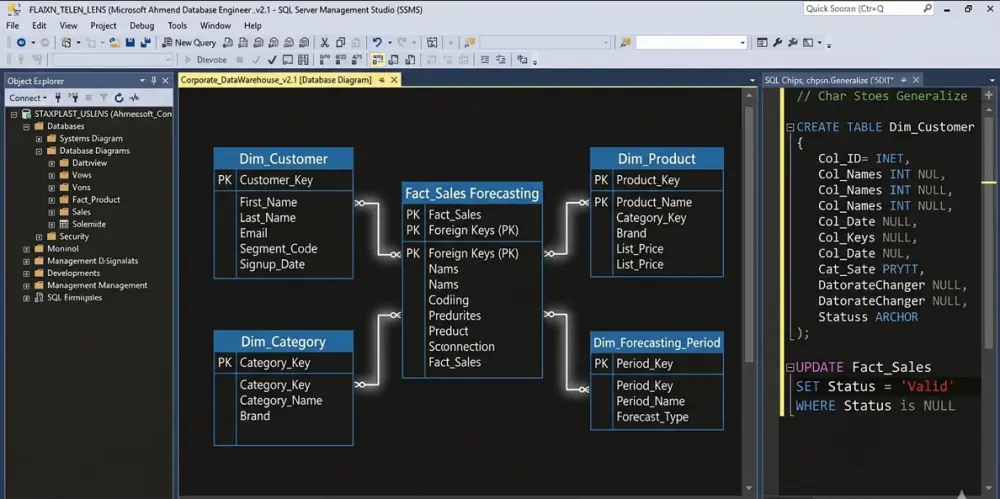1000x499 pixels.
Task: Click the New Query toolbar button
Action: point(189,43)
